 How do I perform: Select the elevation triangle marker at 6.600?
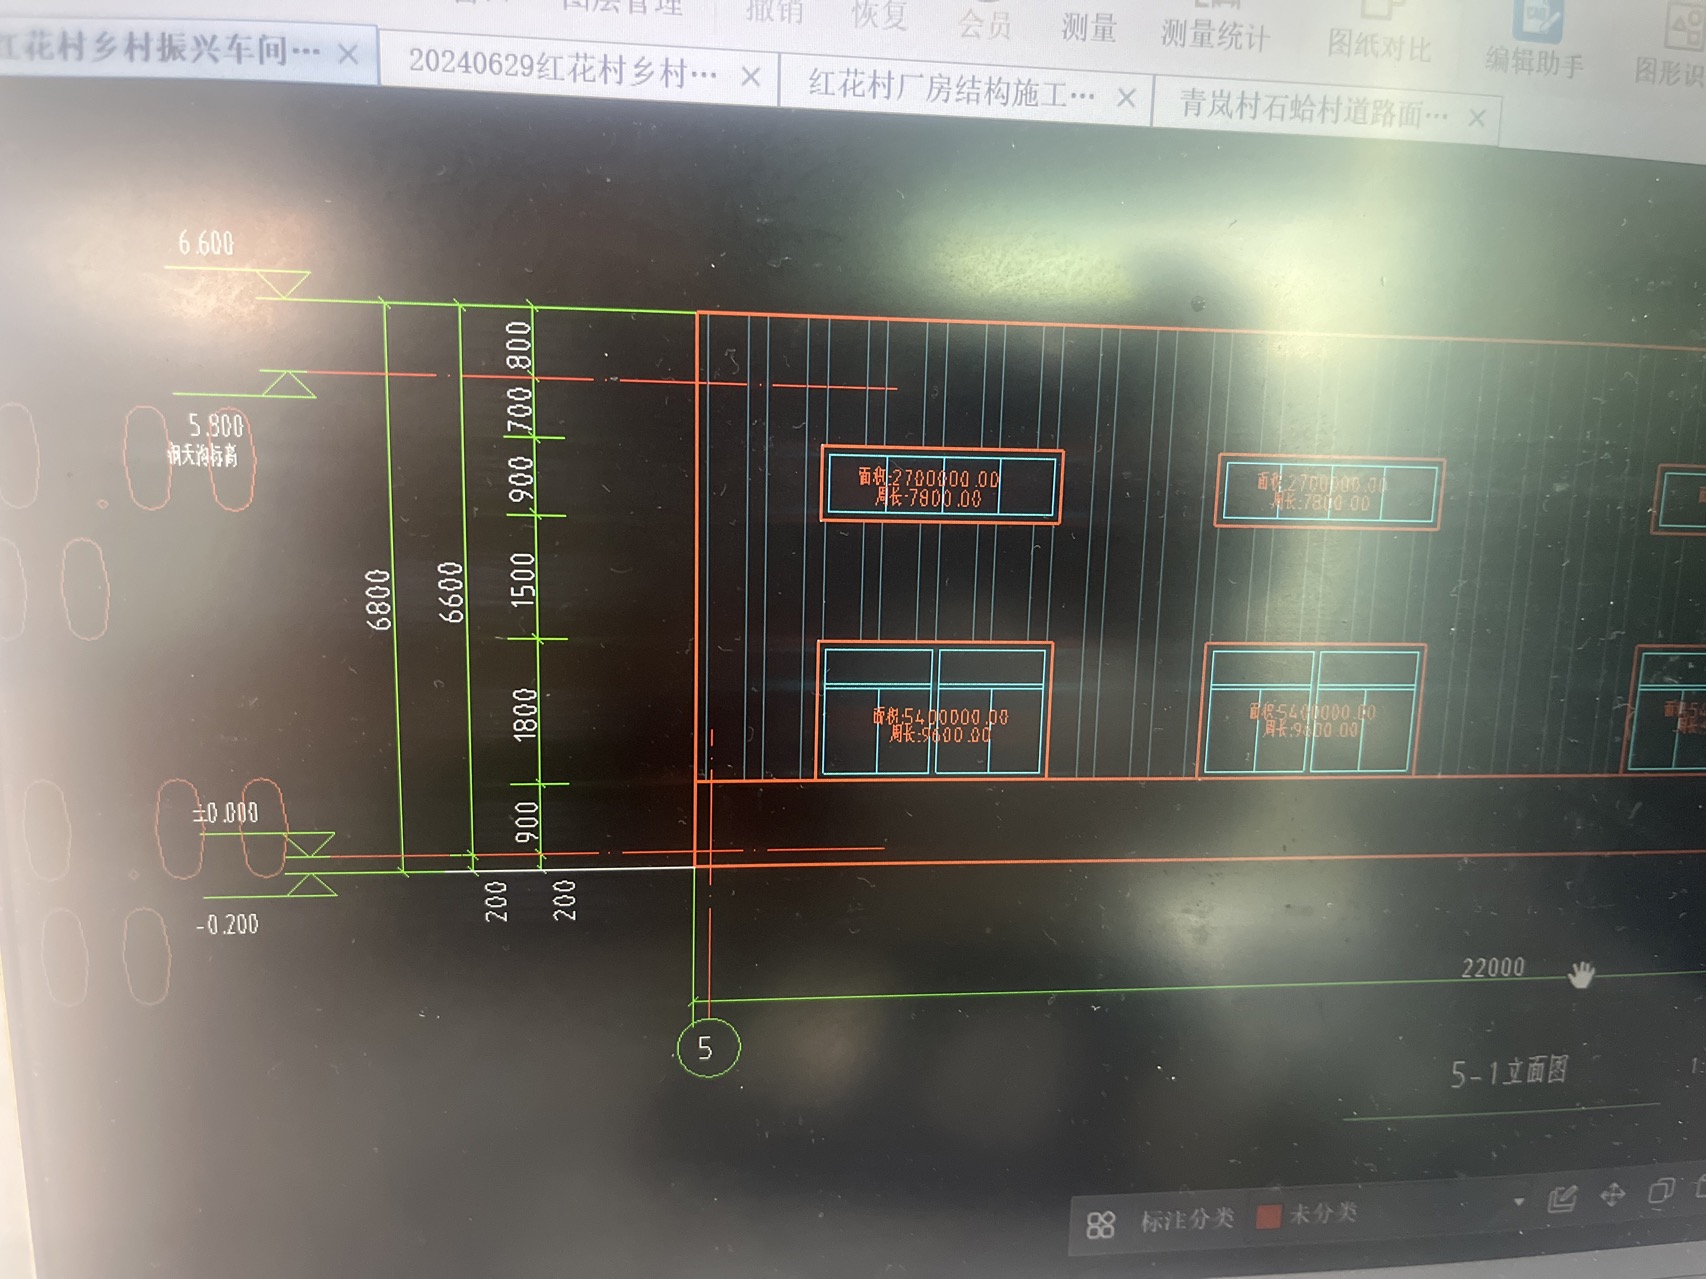[284, 284]
